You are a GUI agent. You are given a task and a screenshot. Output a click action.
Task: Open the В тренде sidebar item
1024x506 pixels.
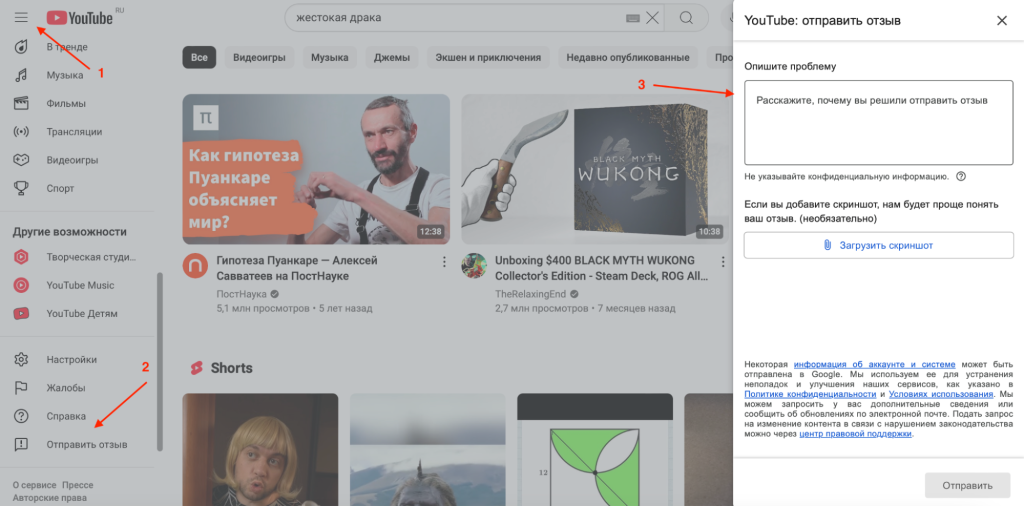(67, 47)
